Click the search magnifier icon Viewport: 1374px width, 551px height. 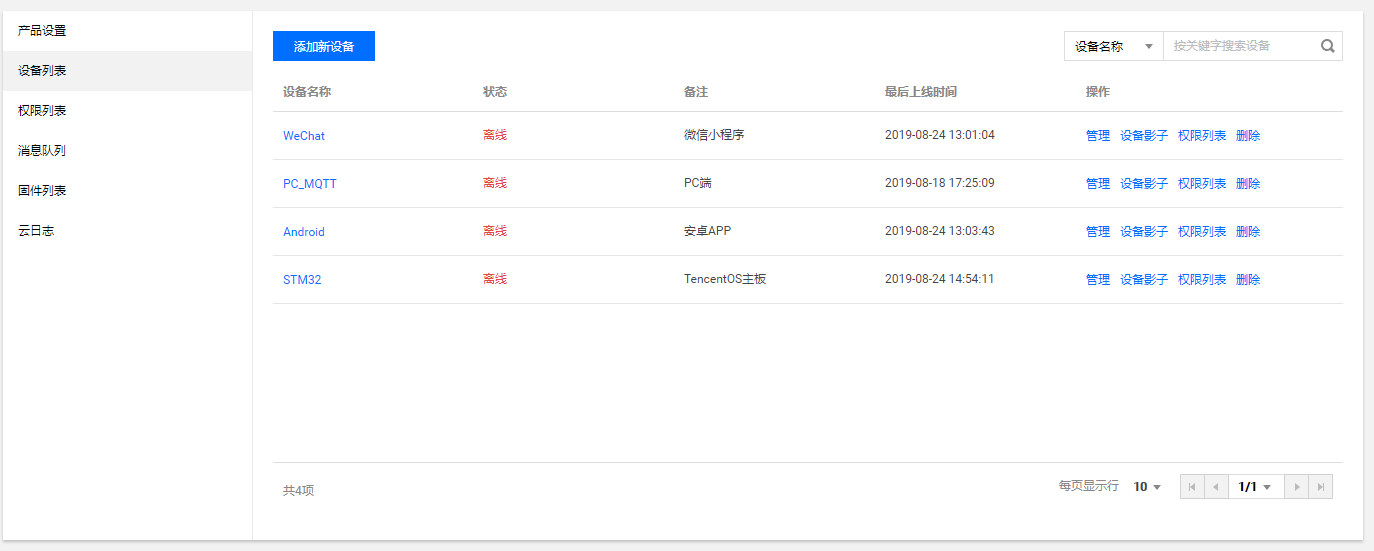tap(1327, 46)
